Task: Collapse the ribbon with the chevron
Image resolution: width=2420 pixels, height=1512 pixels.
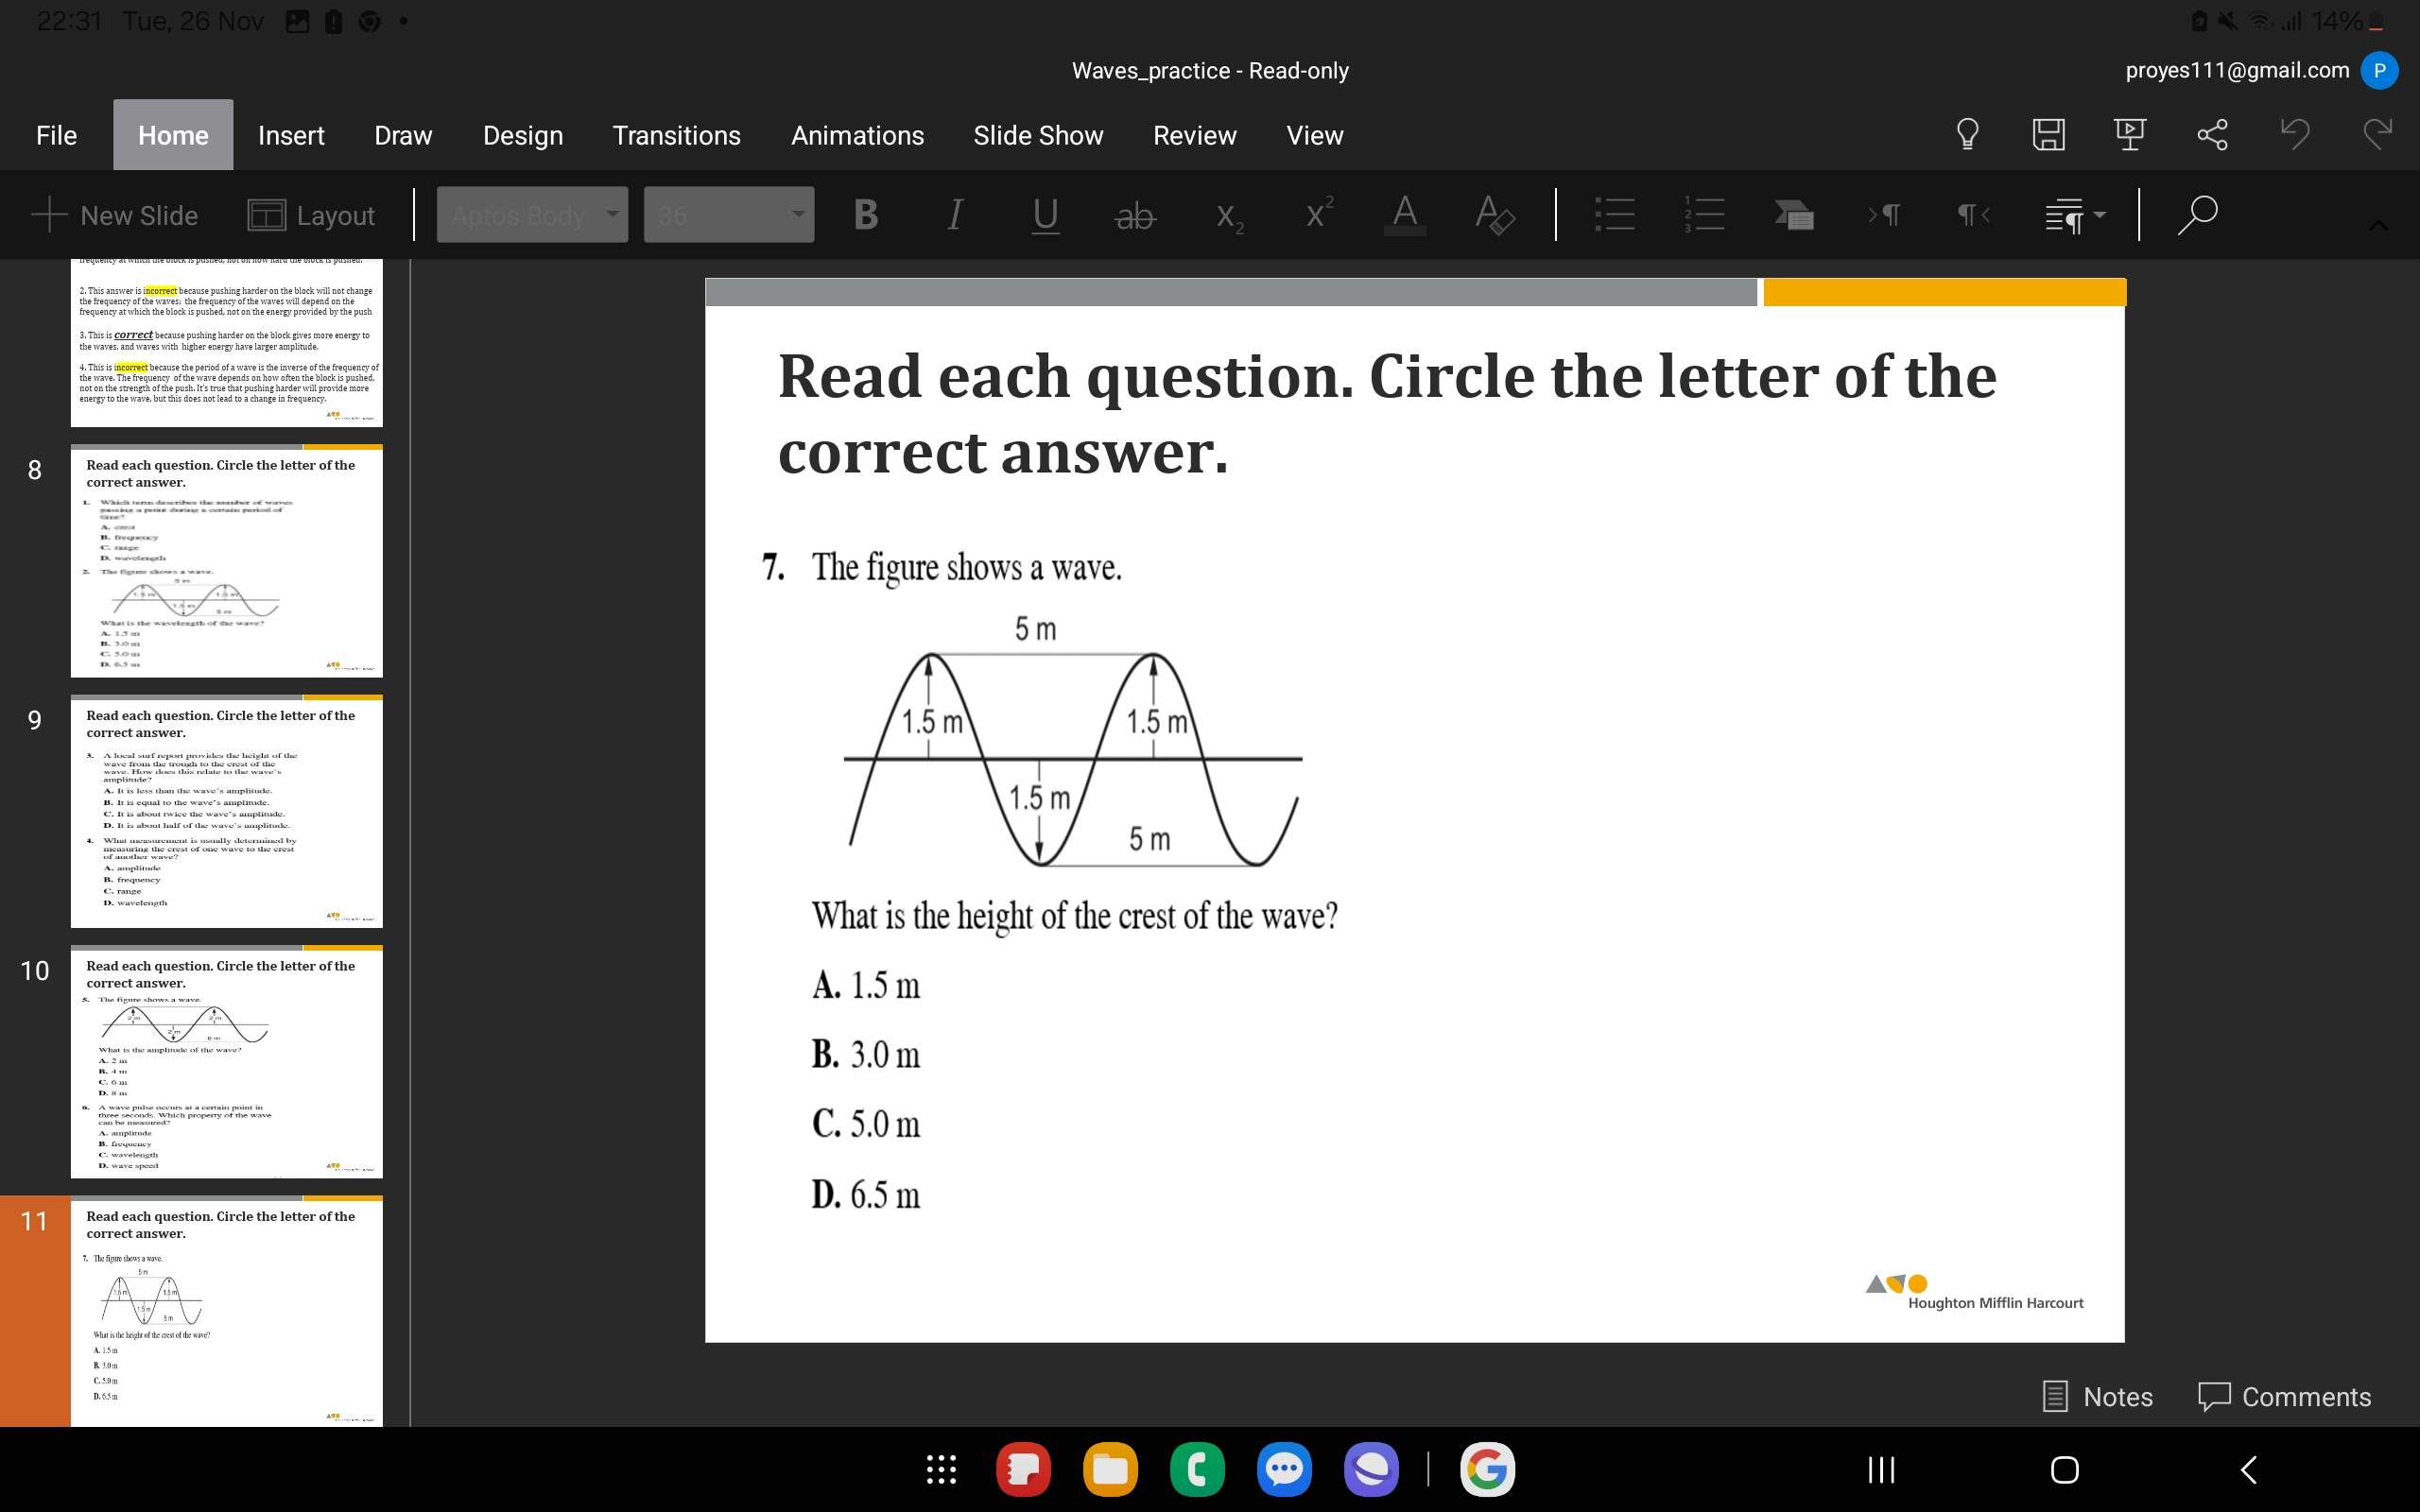Action: tap(2378, 225)
